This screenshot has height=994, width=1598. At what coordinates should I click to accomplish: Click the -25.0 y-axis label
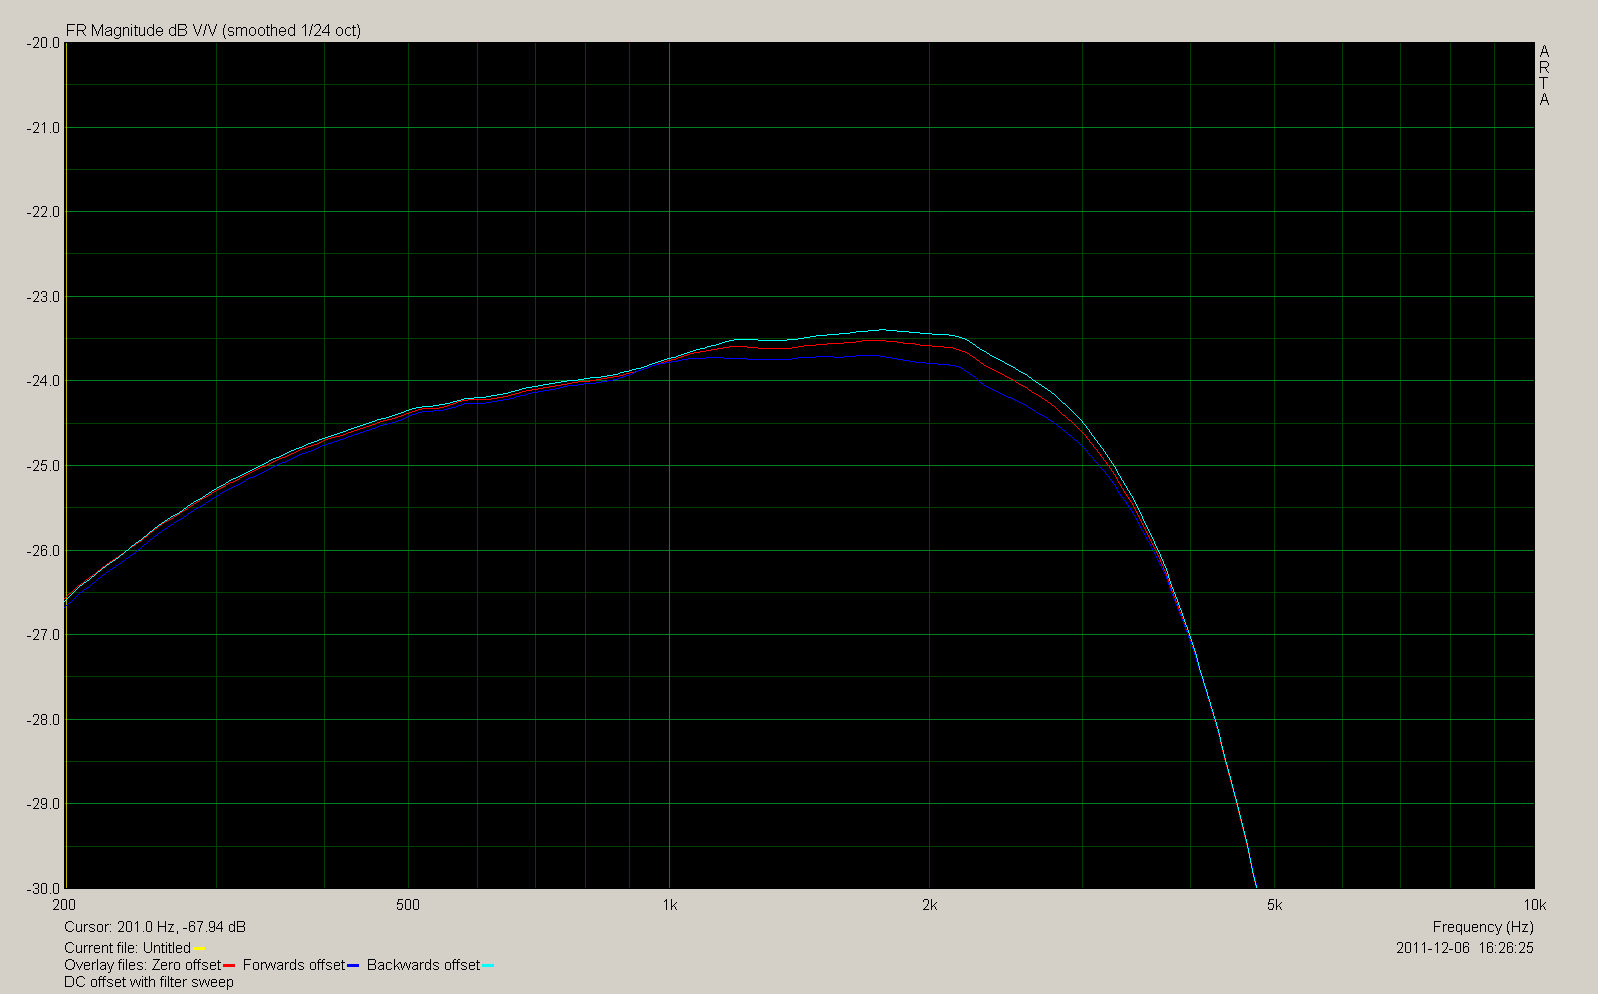43,466
